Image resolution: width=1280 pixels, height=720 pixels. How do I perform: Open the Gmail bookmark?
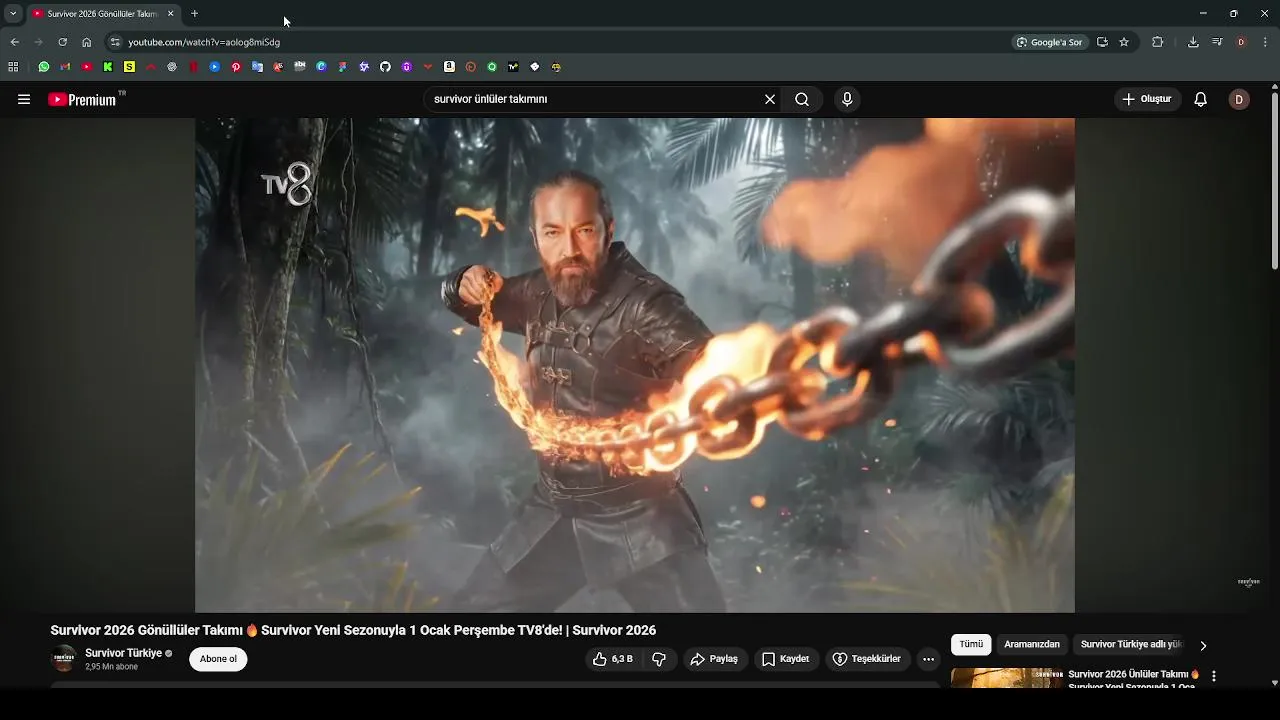tap(65, 67)
